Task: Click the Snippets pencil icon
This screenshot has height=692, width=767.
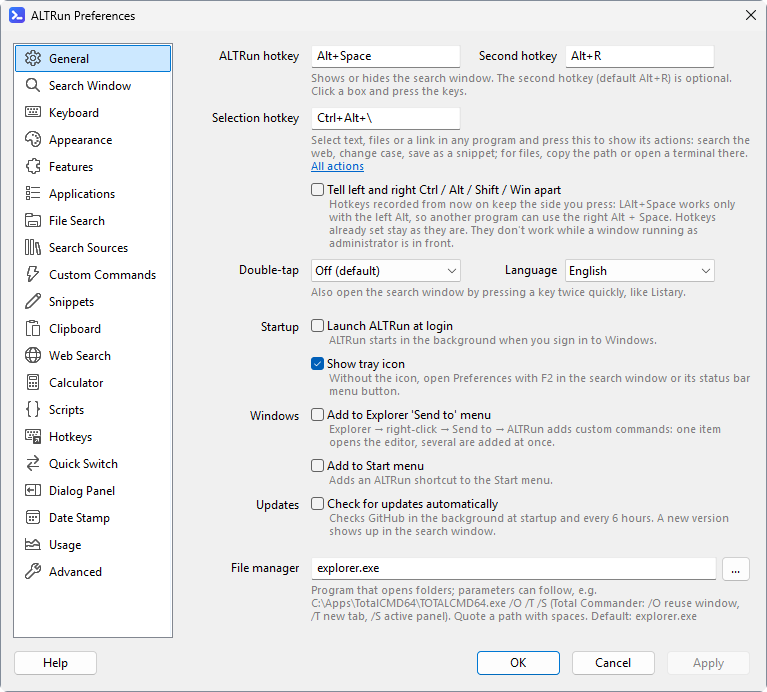Action: 33,301
